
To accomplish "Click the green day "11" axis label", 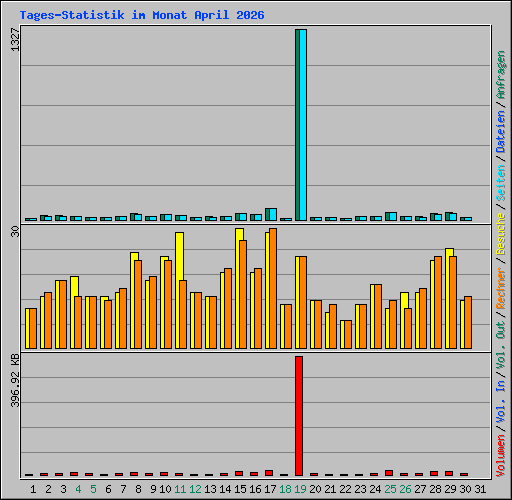I will (180, 489).
